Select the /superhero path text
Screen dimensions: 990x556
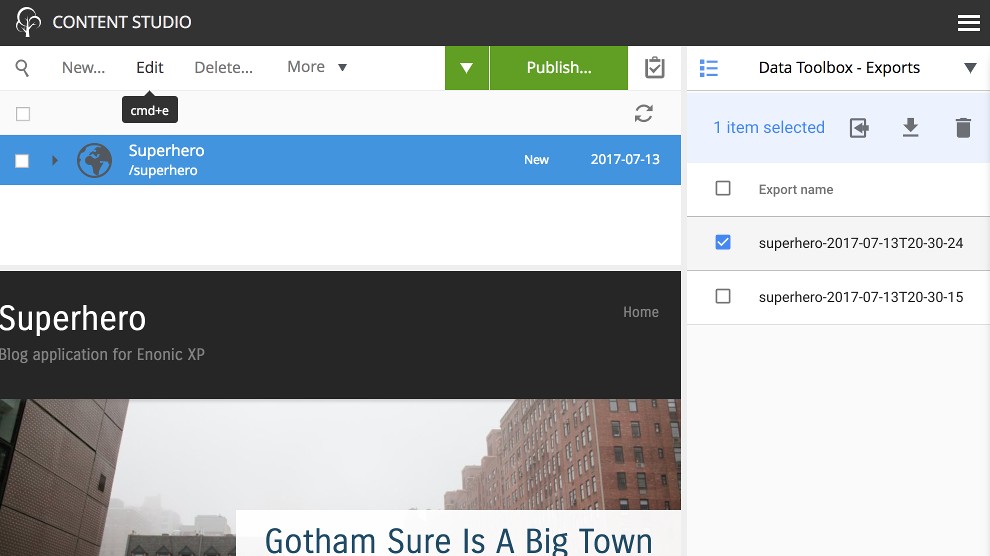163,170
